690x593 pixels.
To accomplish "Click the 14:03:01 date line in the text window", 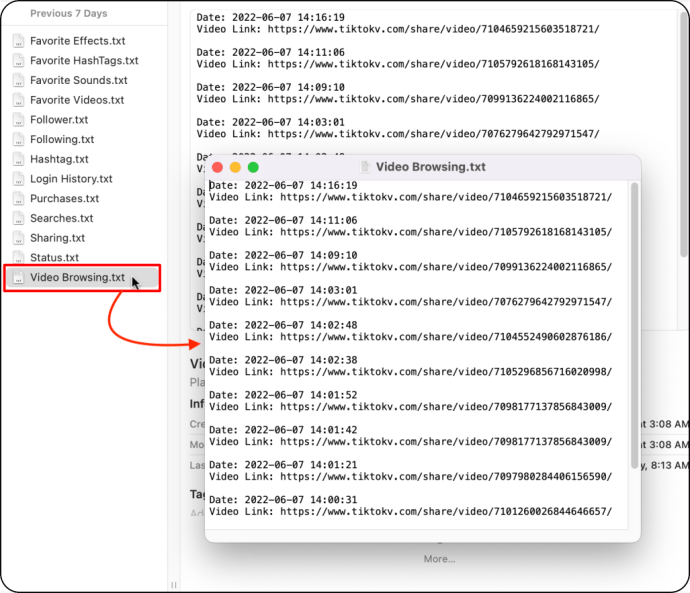I will coord(283,290).
